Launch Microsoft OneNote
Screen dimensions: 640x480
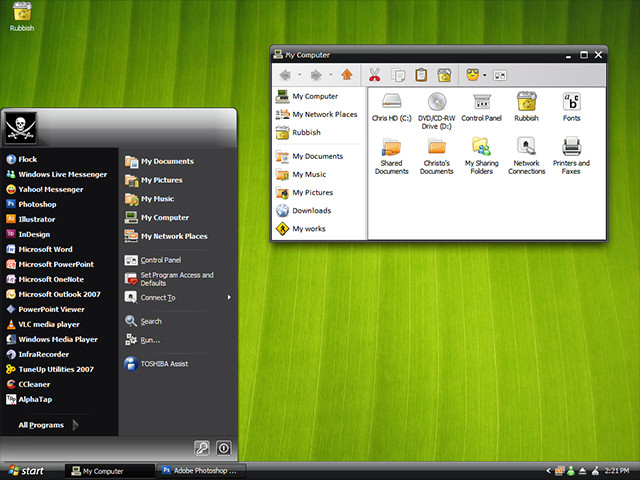coord(45,279)
